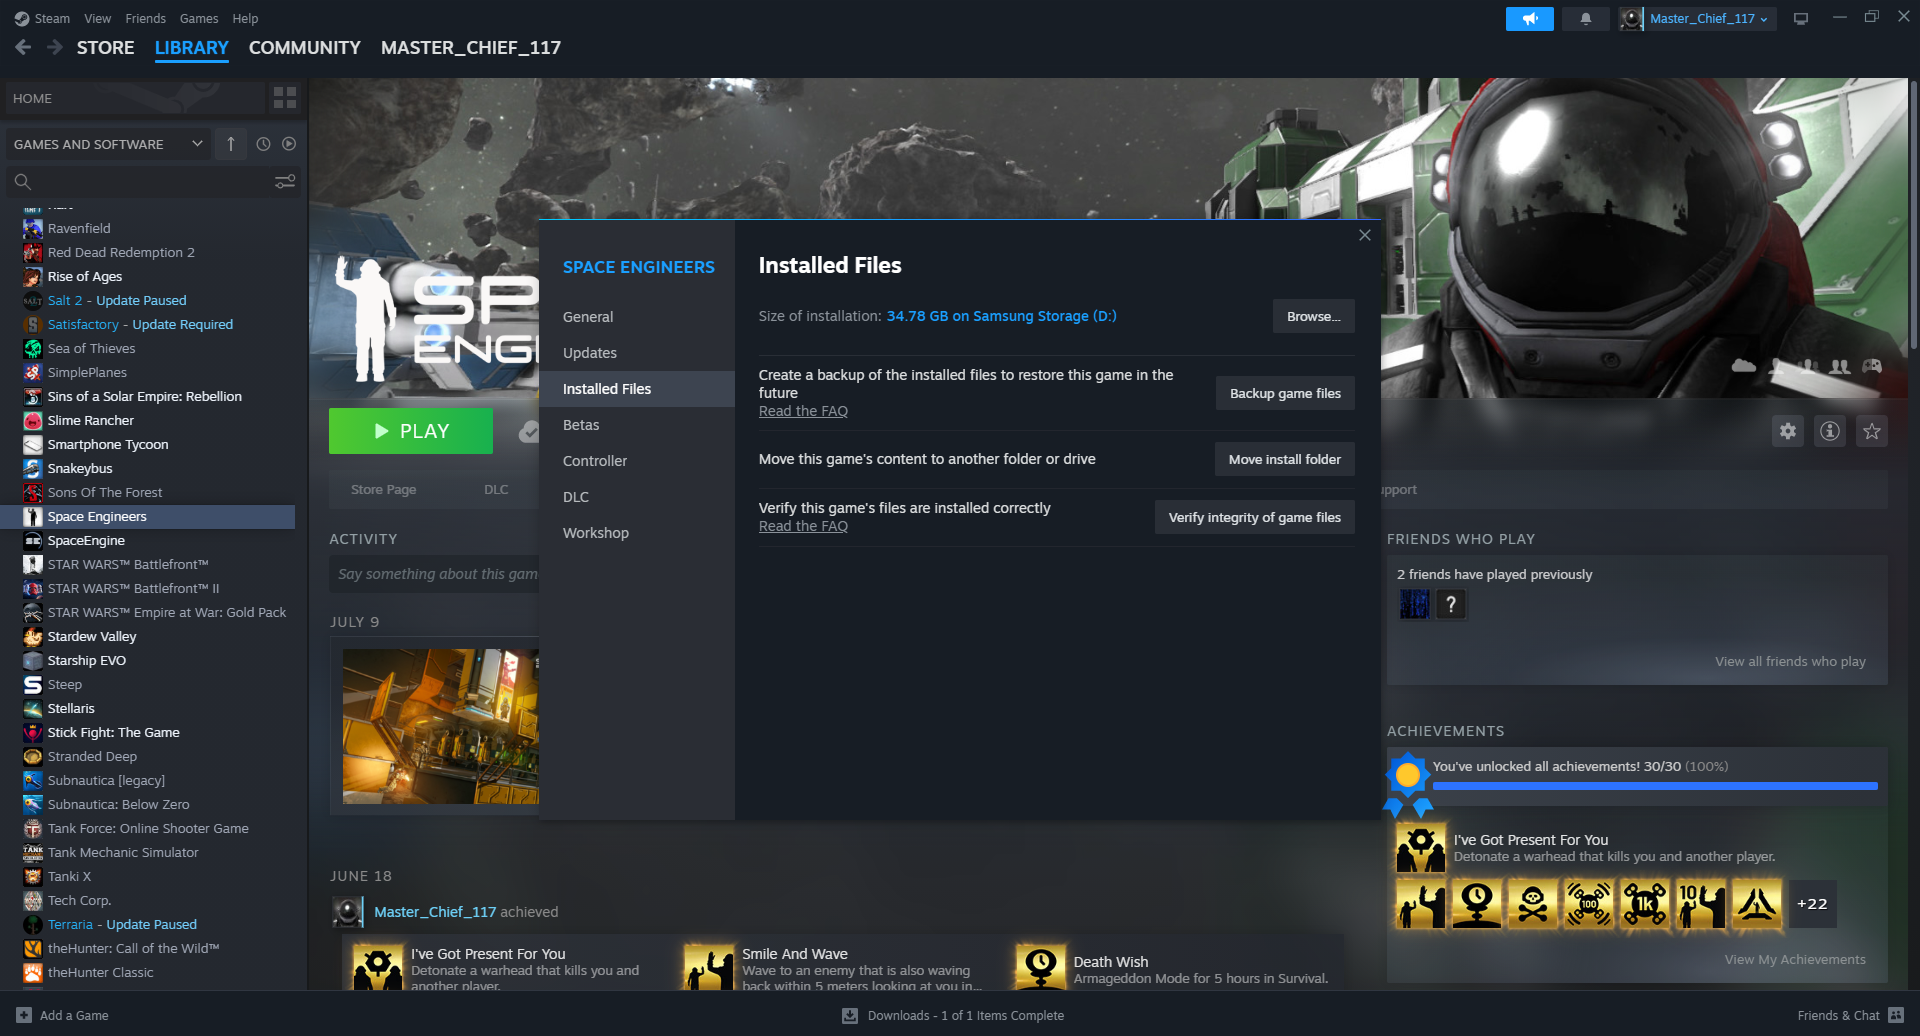Click the achievements progress bar

(1655, 786)
